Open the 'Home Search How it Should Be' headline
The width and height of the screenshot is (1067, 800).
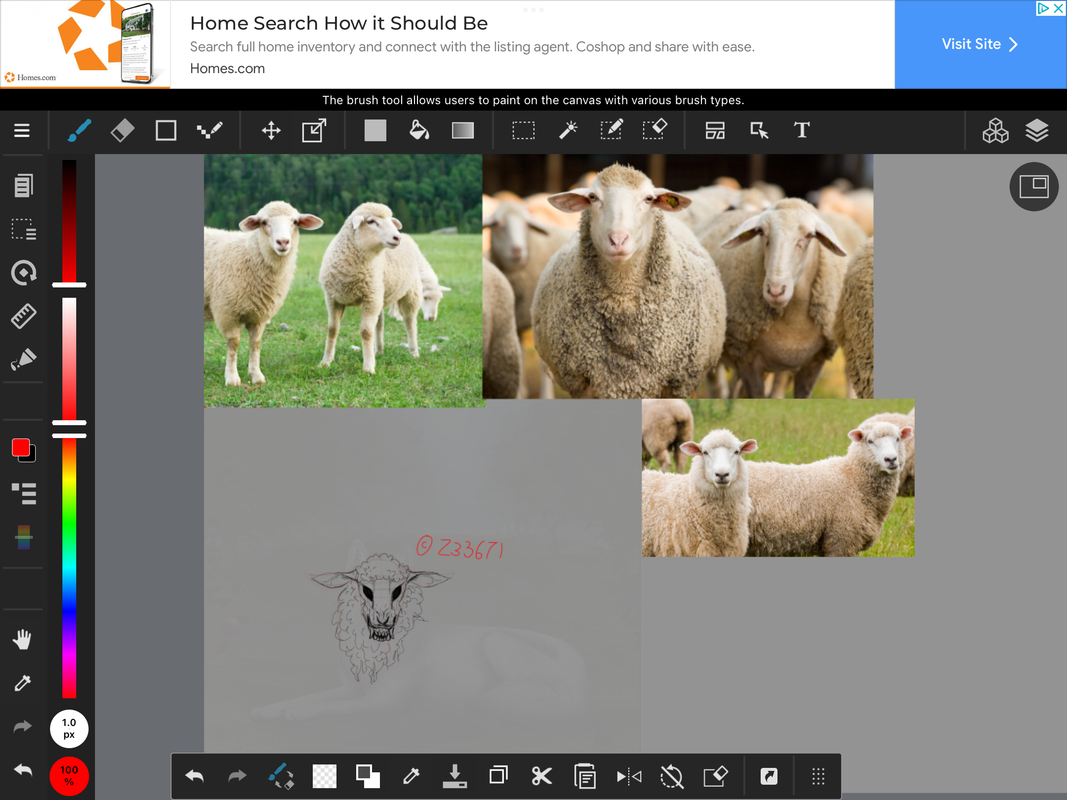pos(339,23)
